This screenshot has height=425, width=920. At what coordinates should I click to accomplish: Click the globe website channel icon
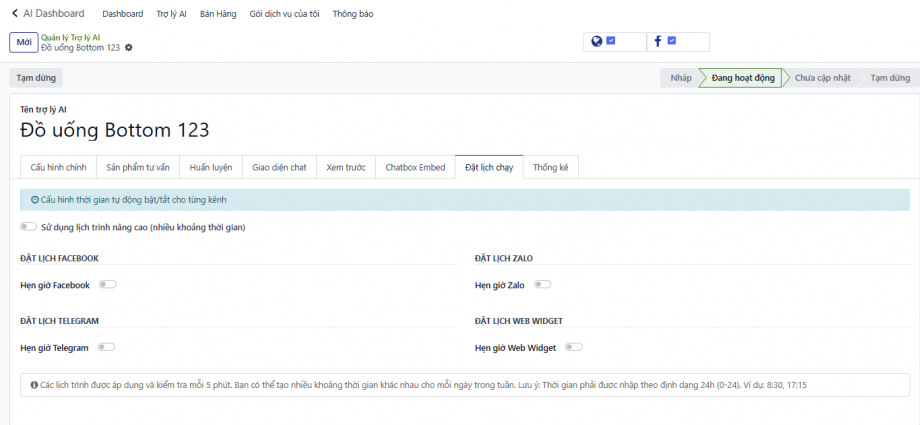[597, 41]
